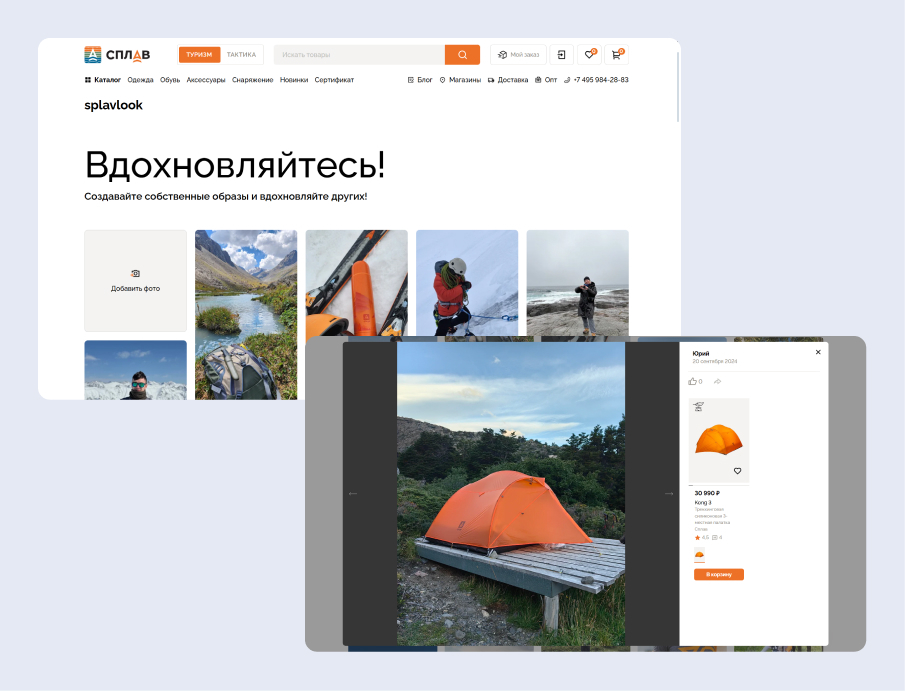The height and width of the screenshot is (691, 905).
Task: Click the login door icon in header
Action: point(562,55)
